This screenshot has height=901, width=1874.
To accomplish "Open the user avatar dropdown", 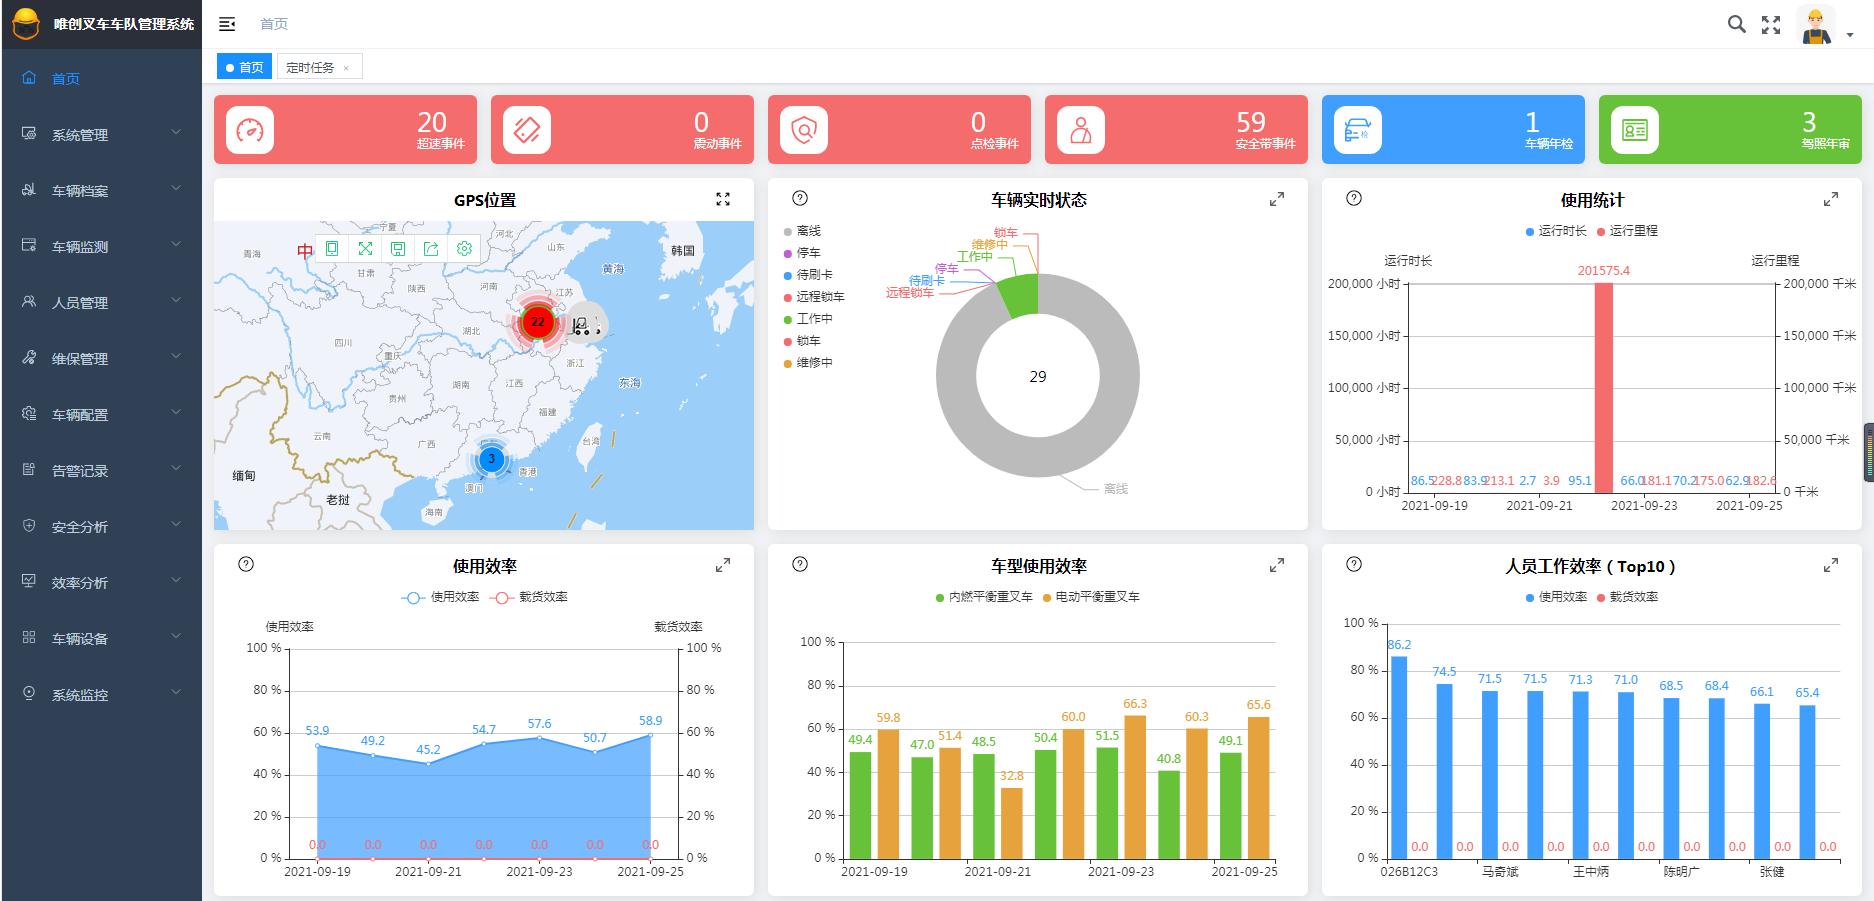I will coord(1825,25).
